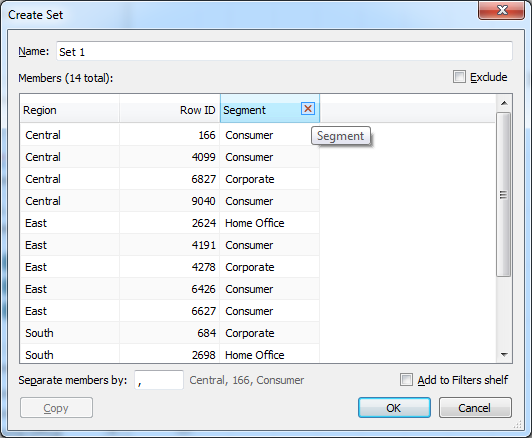Select the Central 6827 Corporate row

click(170, 179)
